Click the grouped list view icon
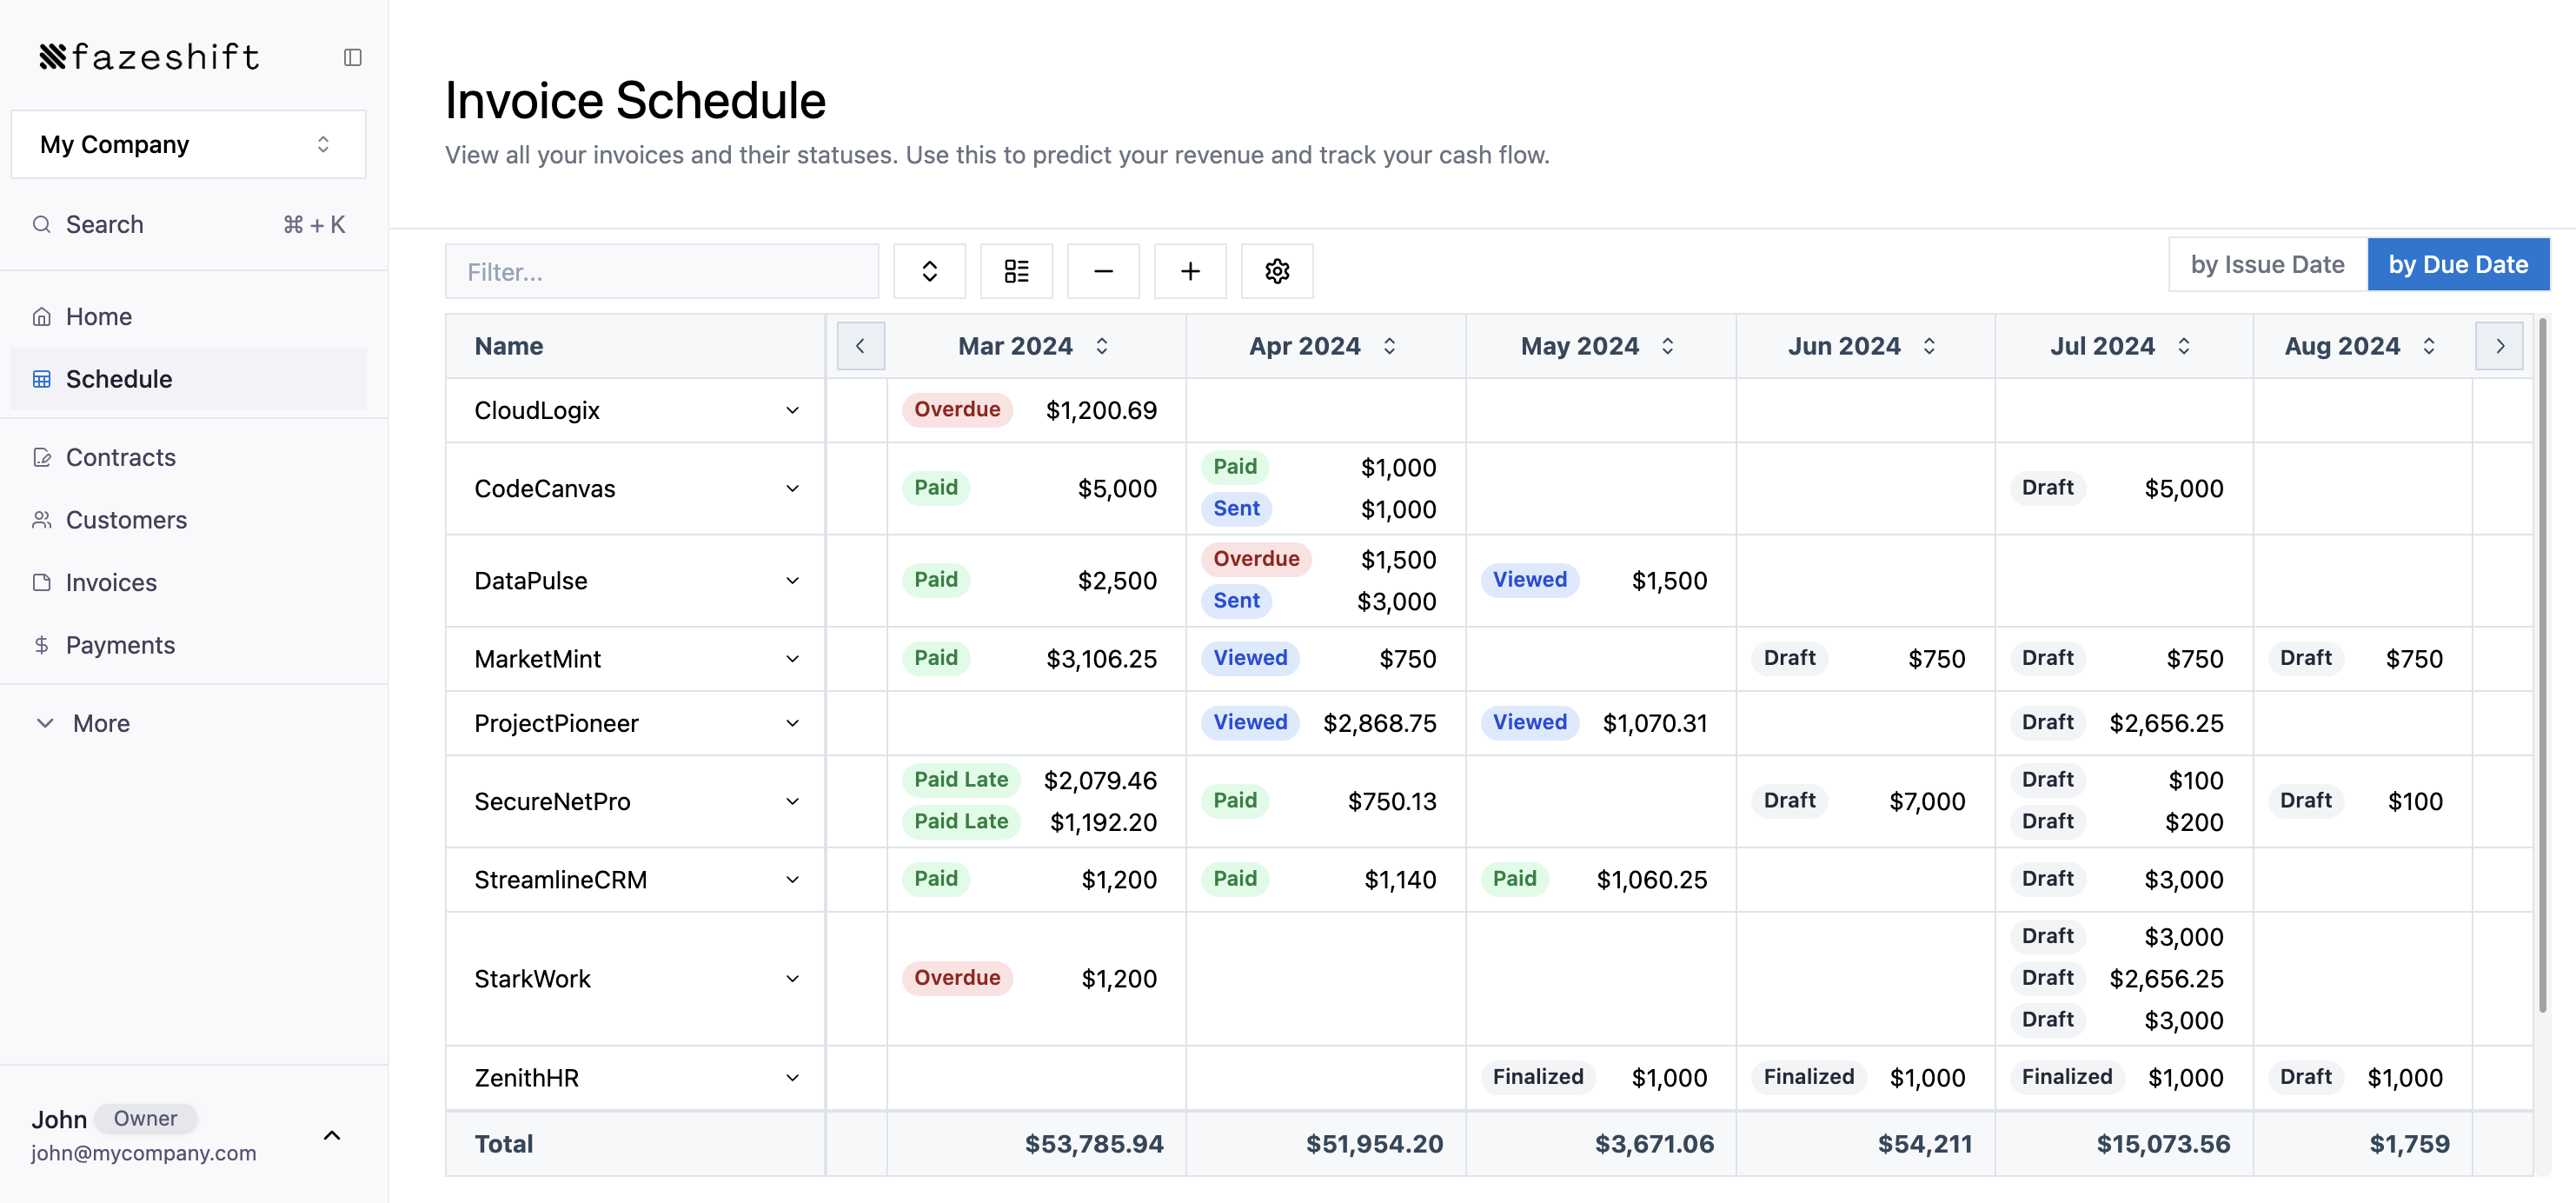The height and width of the screenshot is (1203, 2576). 1016,271
